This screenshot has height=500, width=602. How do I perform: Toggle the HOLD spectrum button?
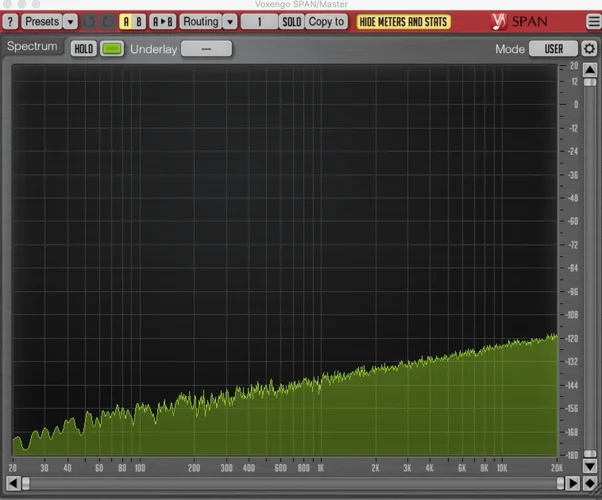83,48
